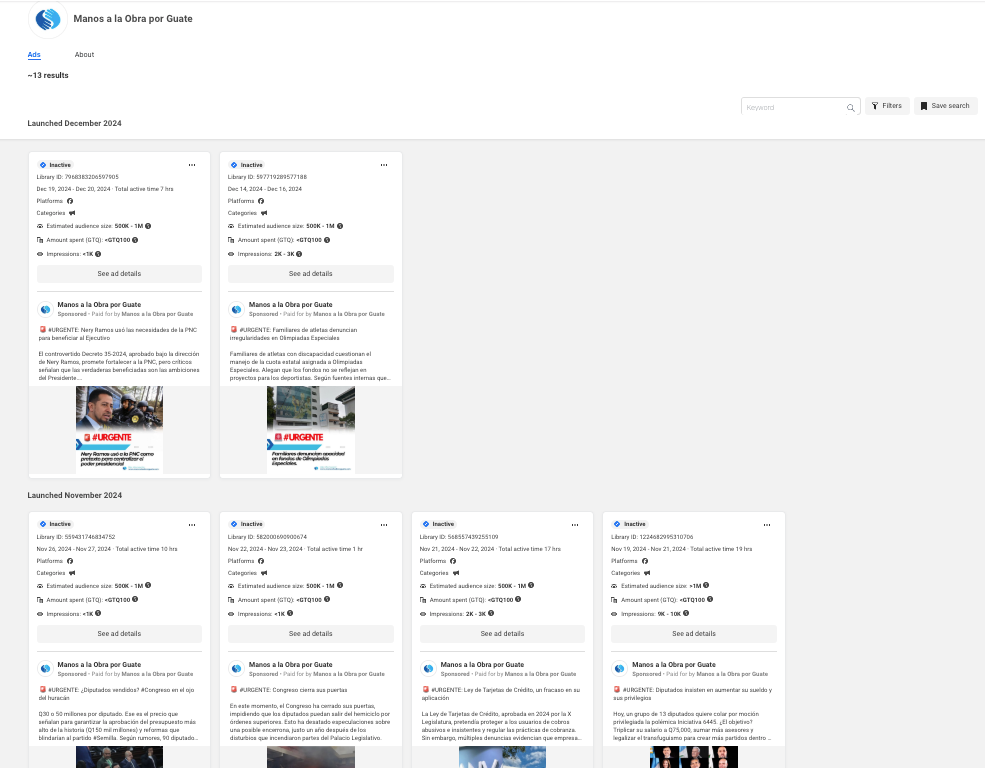Click Inactive status badge on ad 7968383206597905

coord(55,165)
